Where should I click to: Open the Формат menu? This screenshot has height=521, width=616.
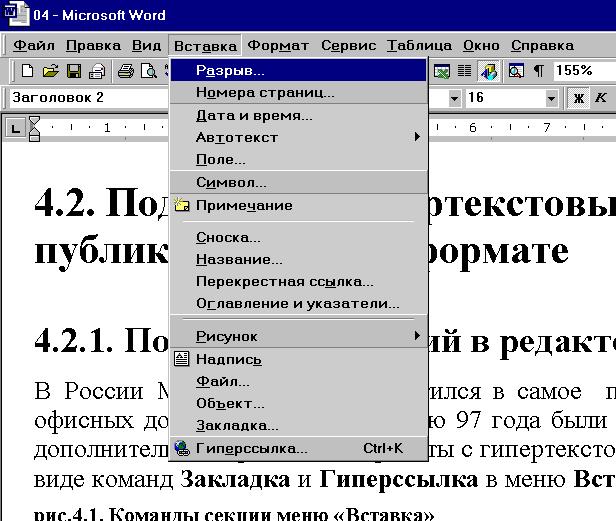[x=278, y=46]
